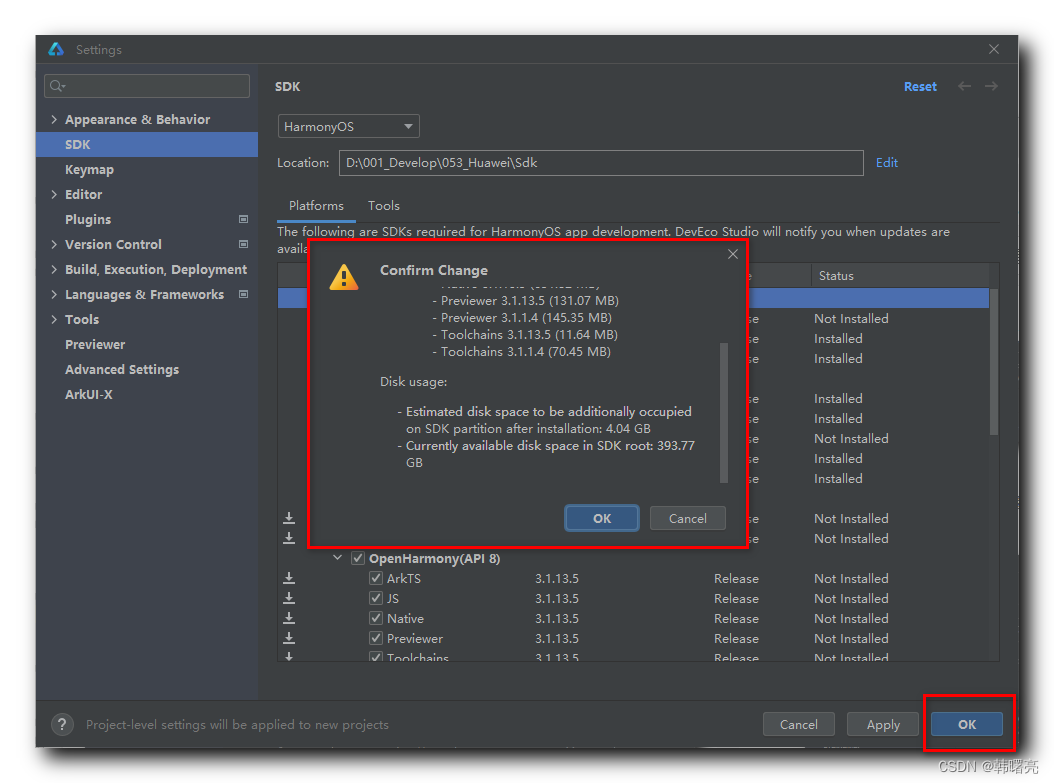Toggle the JS 3.1.13.5 checkbox
The height and width of the screenshot is (783, 1054).
click(x=376, y=599)
